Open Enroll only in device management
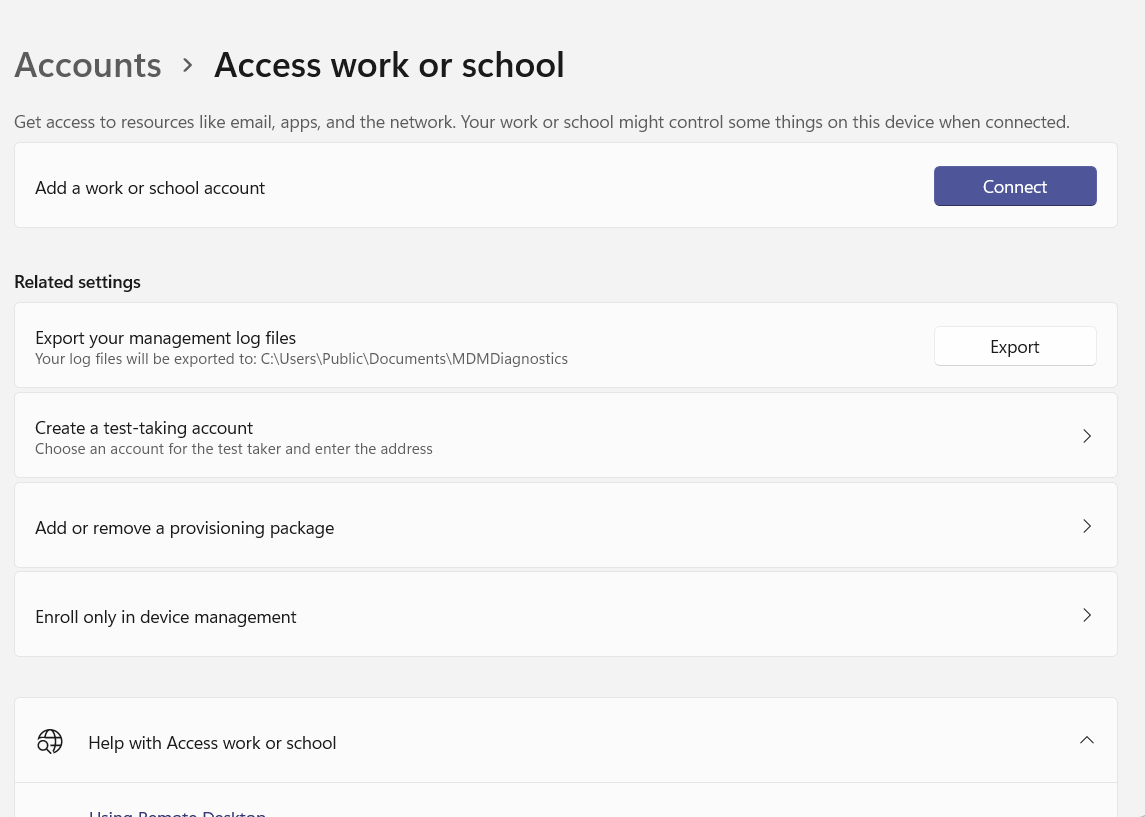Image resolution: width=1145 pixels, height=817 pixels. tap(565, 614)
